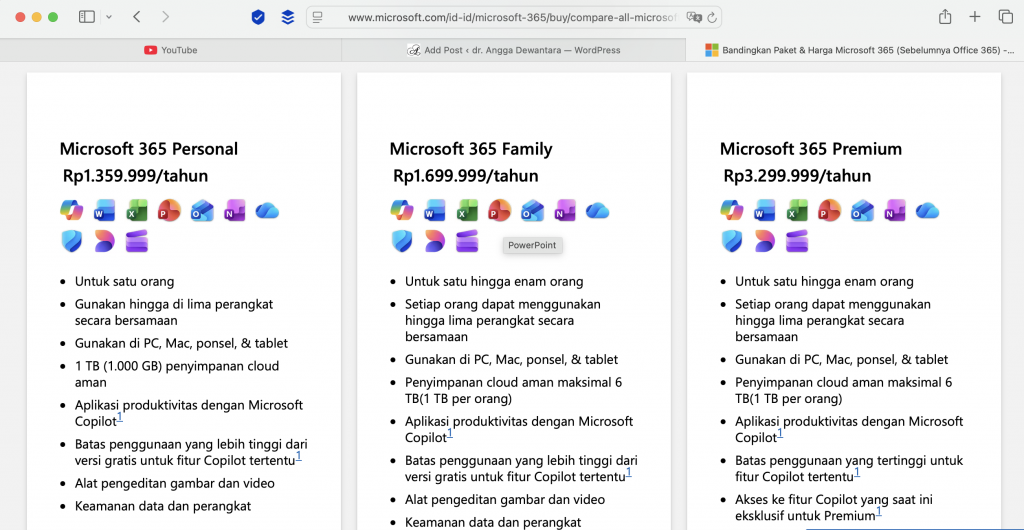The height and width of the screenshot is (530, 1024).
Task: Click the Outlook icon under Microsoft 365 Personal
Action: click(202, 211)
